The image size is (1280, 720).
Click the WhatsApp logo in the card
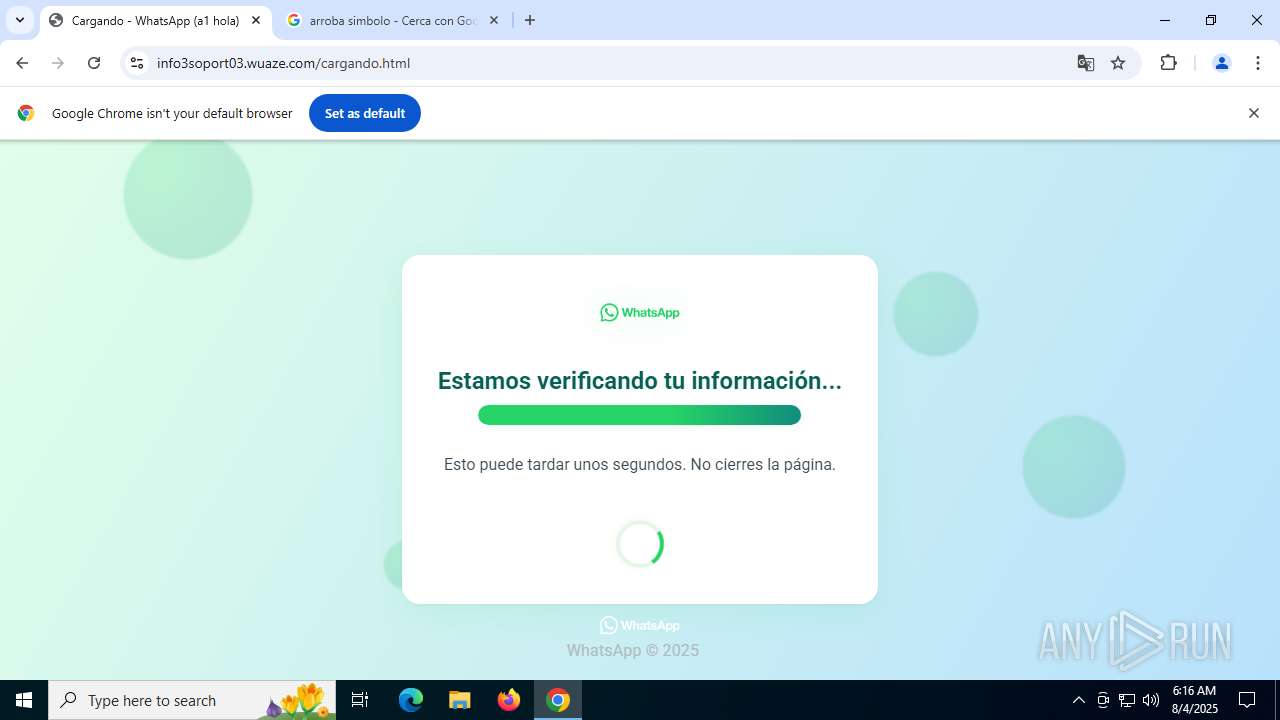pos(640,313)
